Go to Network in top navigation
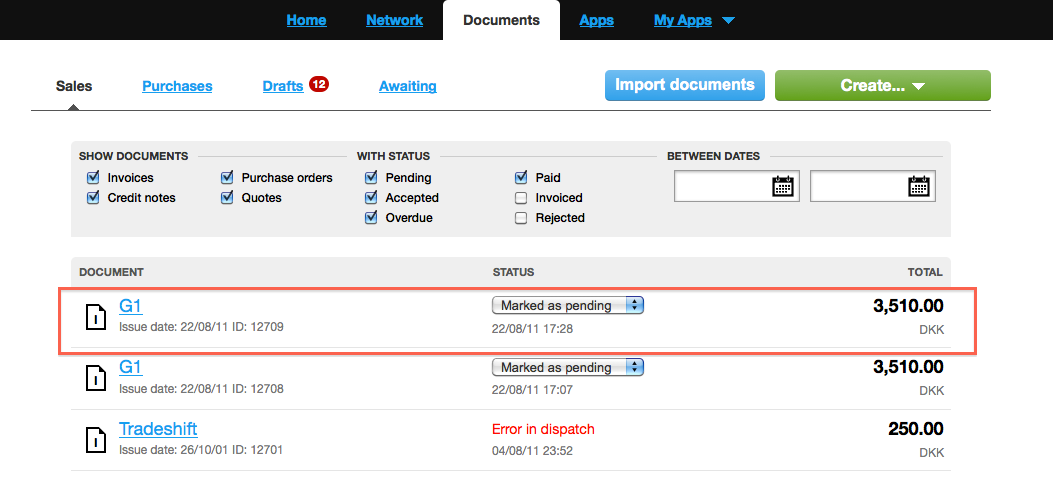 pyautogui.click(x=394, y=20)
